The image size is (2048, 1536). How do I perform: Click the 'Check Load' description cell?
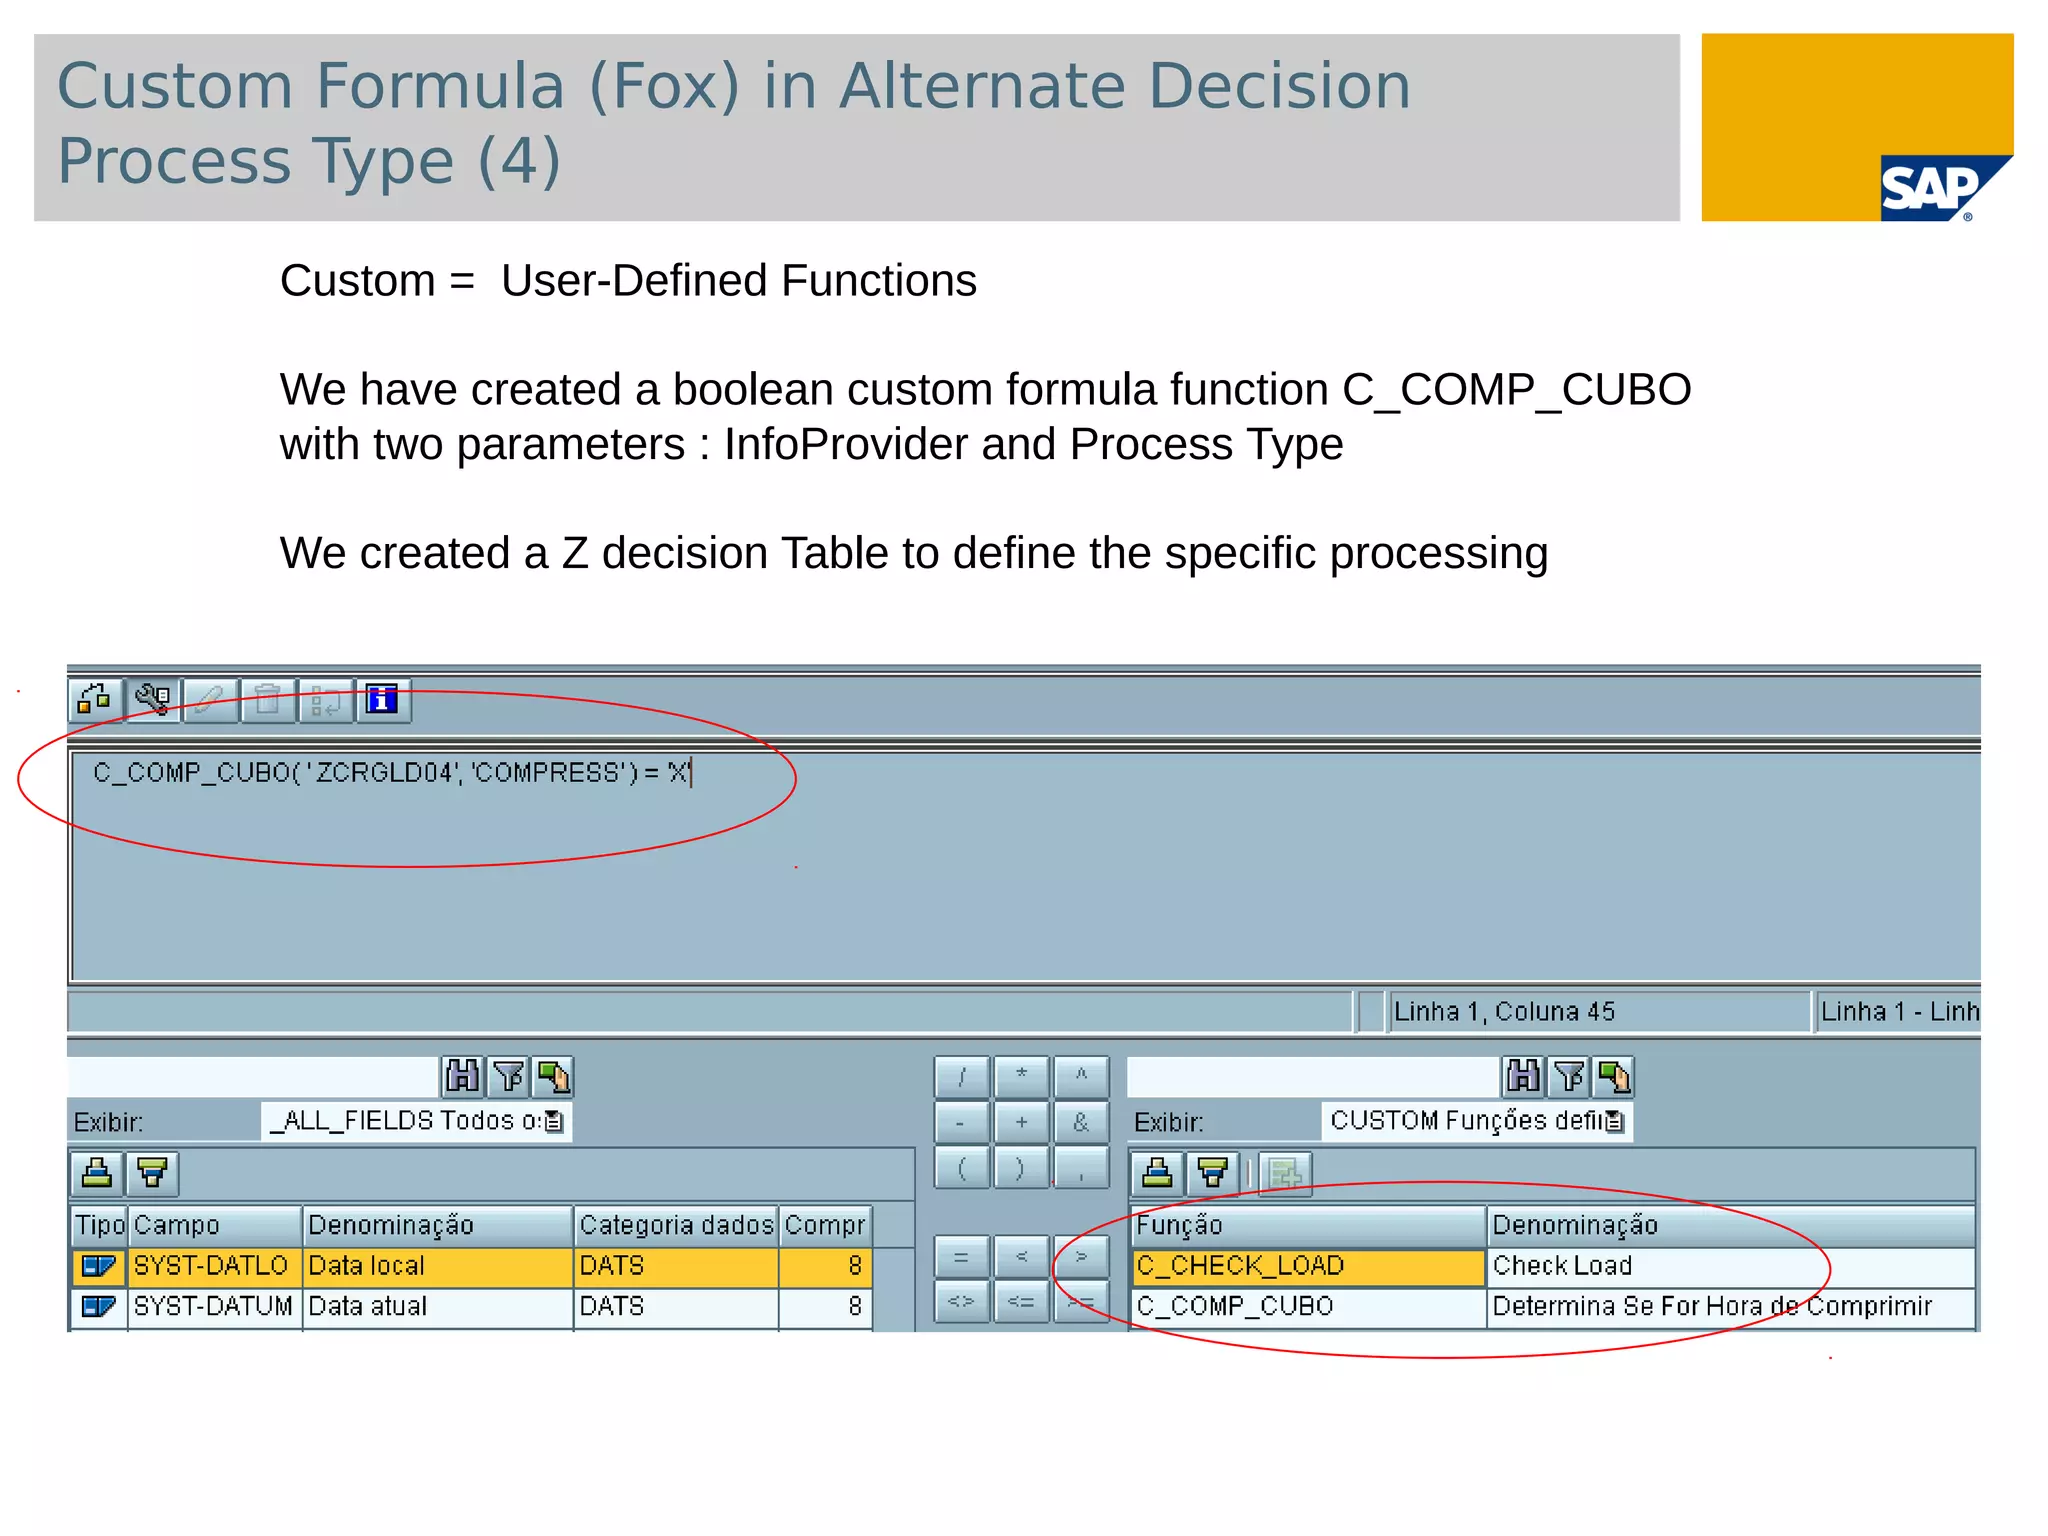coord(1731,1267)
